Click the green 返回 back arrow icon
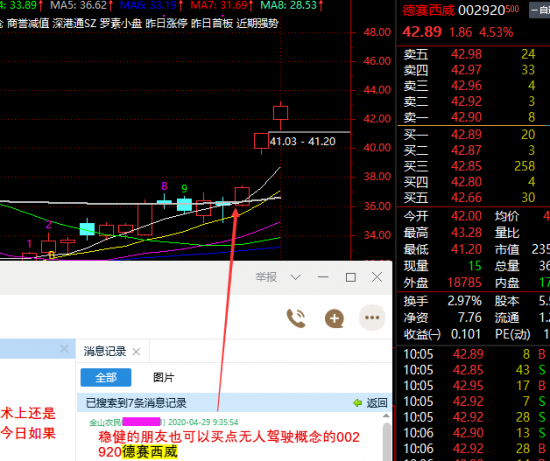 [358, 403]
